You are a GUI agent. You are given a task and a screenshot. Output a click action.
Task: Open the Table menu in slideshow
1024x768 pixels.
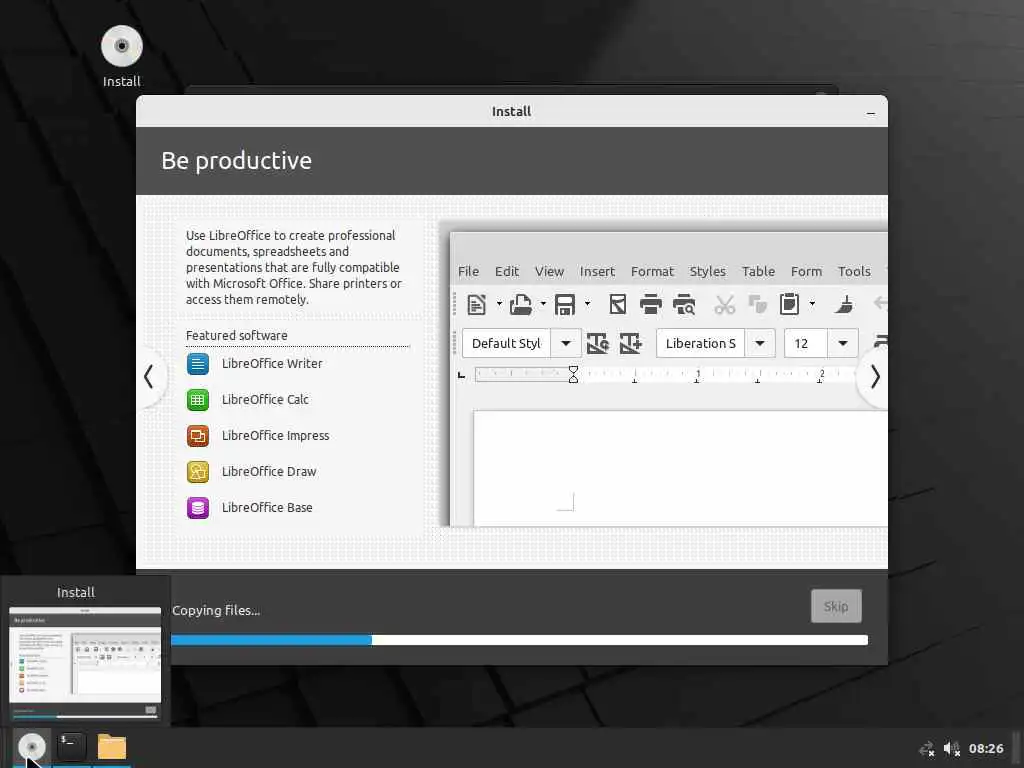758,271
